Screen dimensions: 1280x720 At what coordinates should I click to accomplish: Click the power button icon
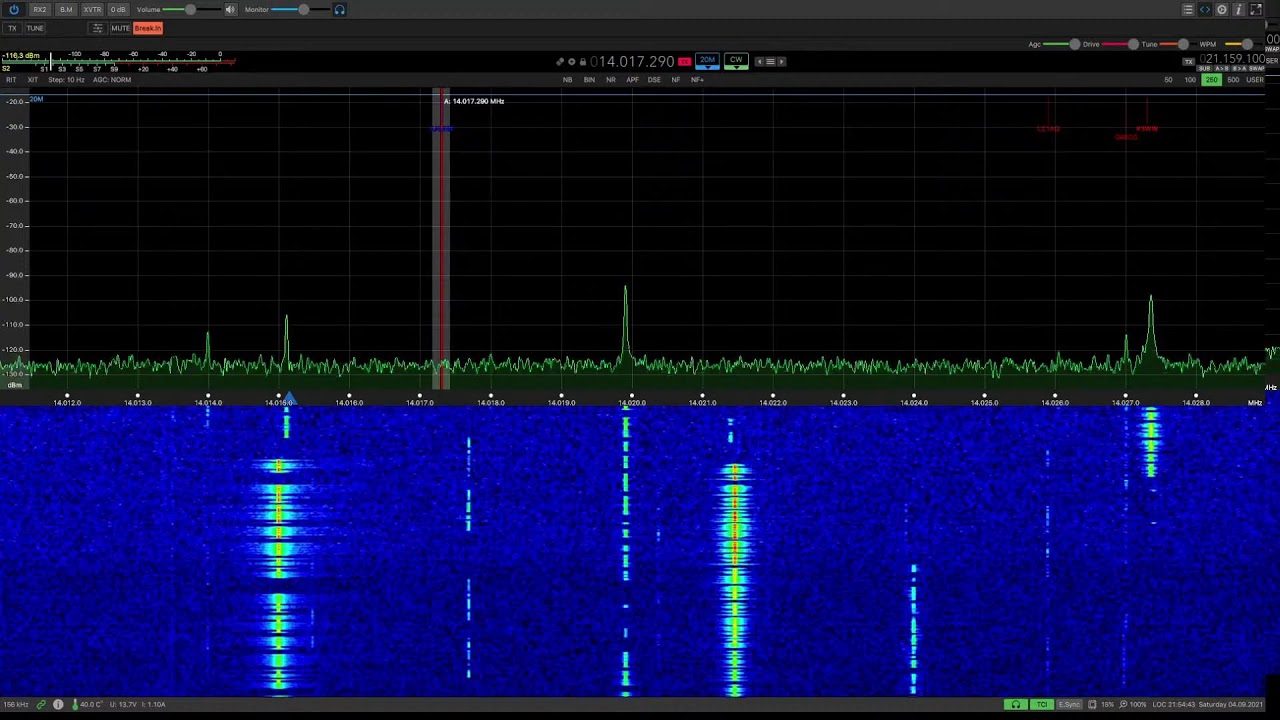[x=14, y=9]
